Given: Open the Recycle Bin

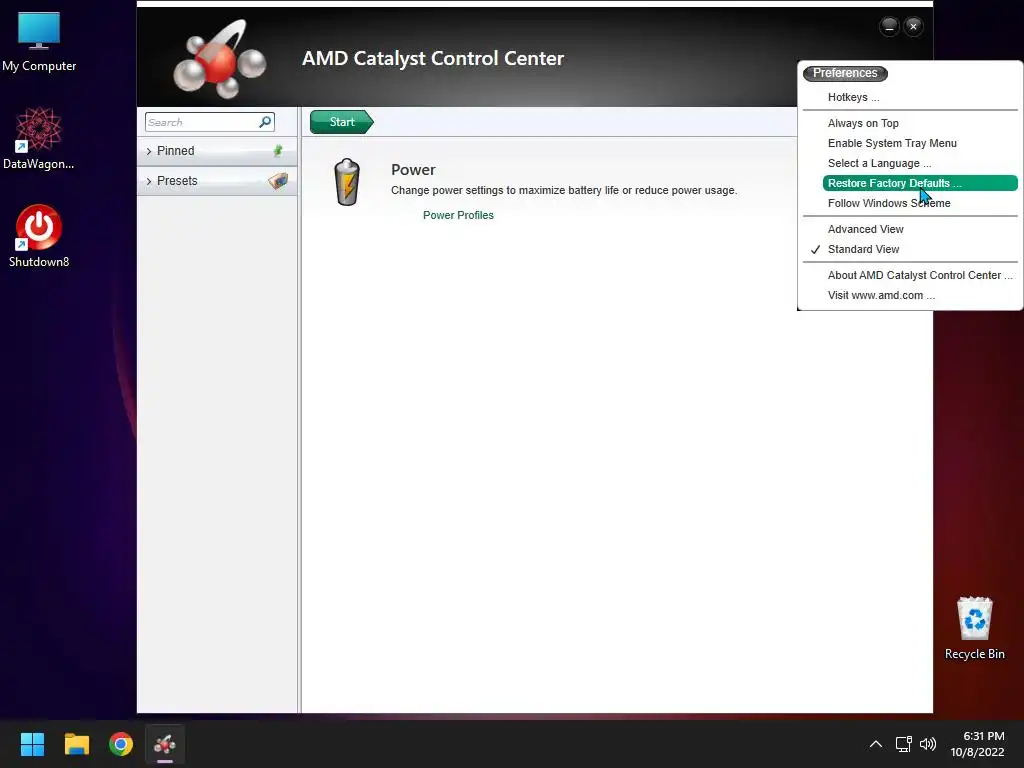Looking at the screenshot, I should 974,628.
